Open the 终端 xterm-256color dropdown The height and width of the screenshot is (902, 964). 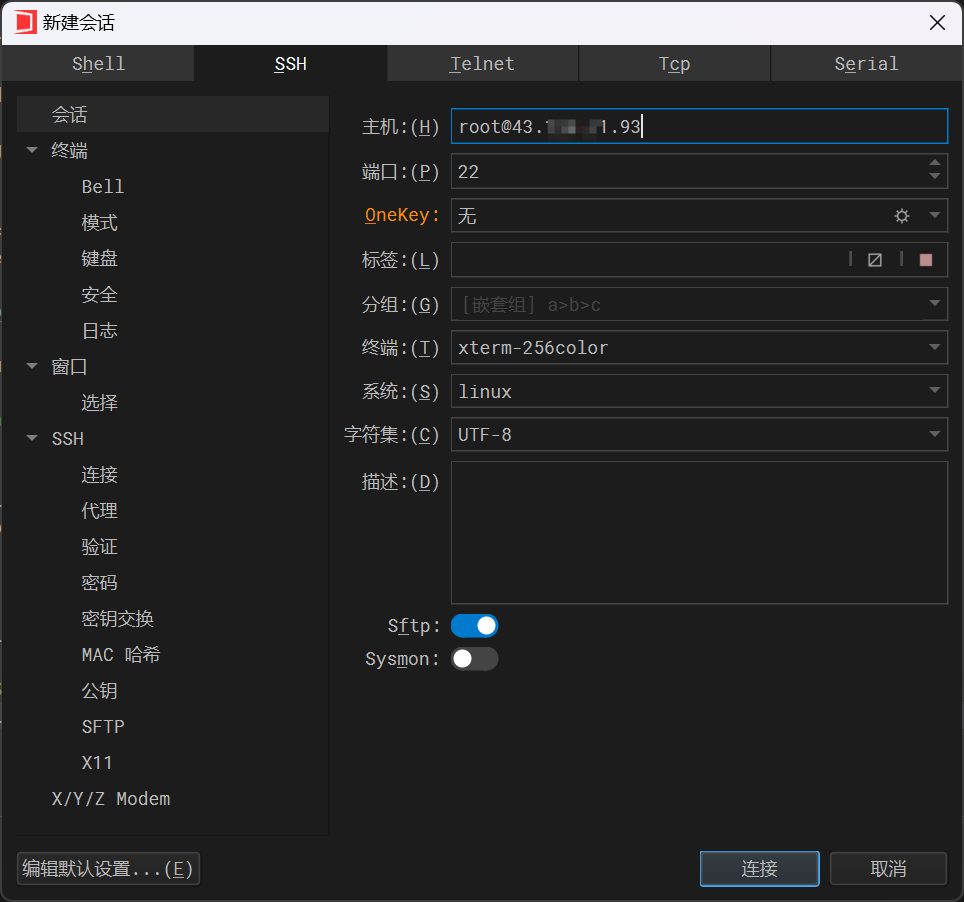coord(934,347)
